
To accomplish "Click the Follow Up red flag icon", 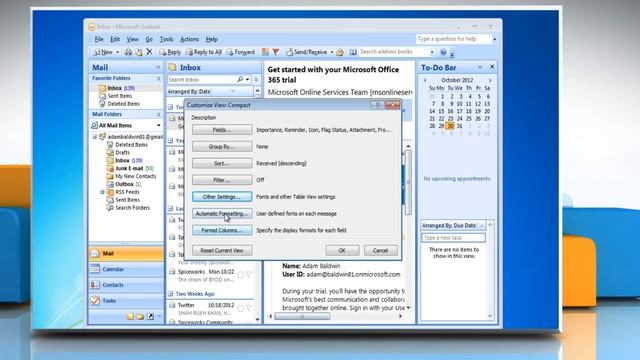I will coord(276,52).
